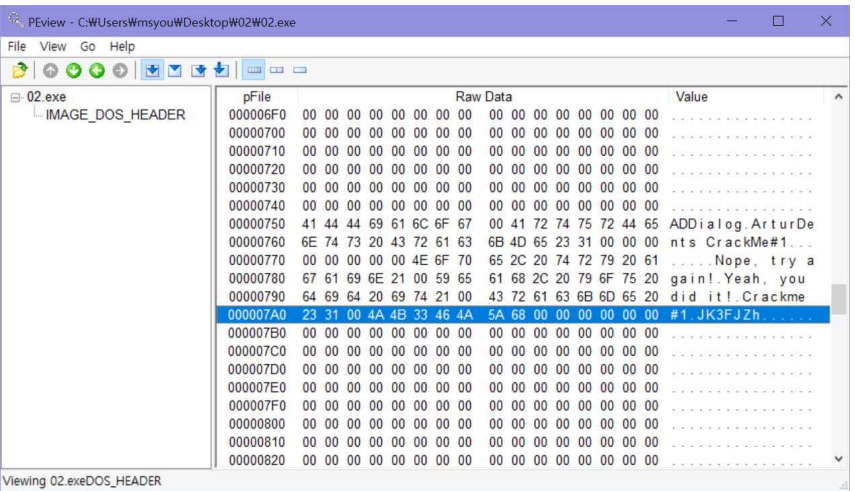Select row at offset 000007F0

coord(523,406)
